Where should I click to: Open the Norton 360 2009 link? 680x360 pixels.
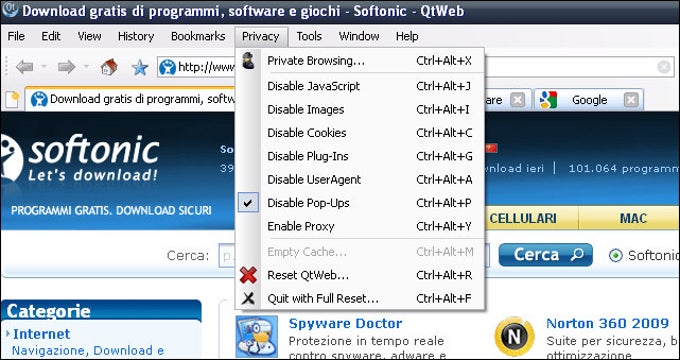tap(608, 324)
